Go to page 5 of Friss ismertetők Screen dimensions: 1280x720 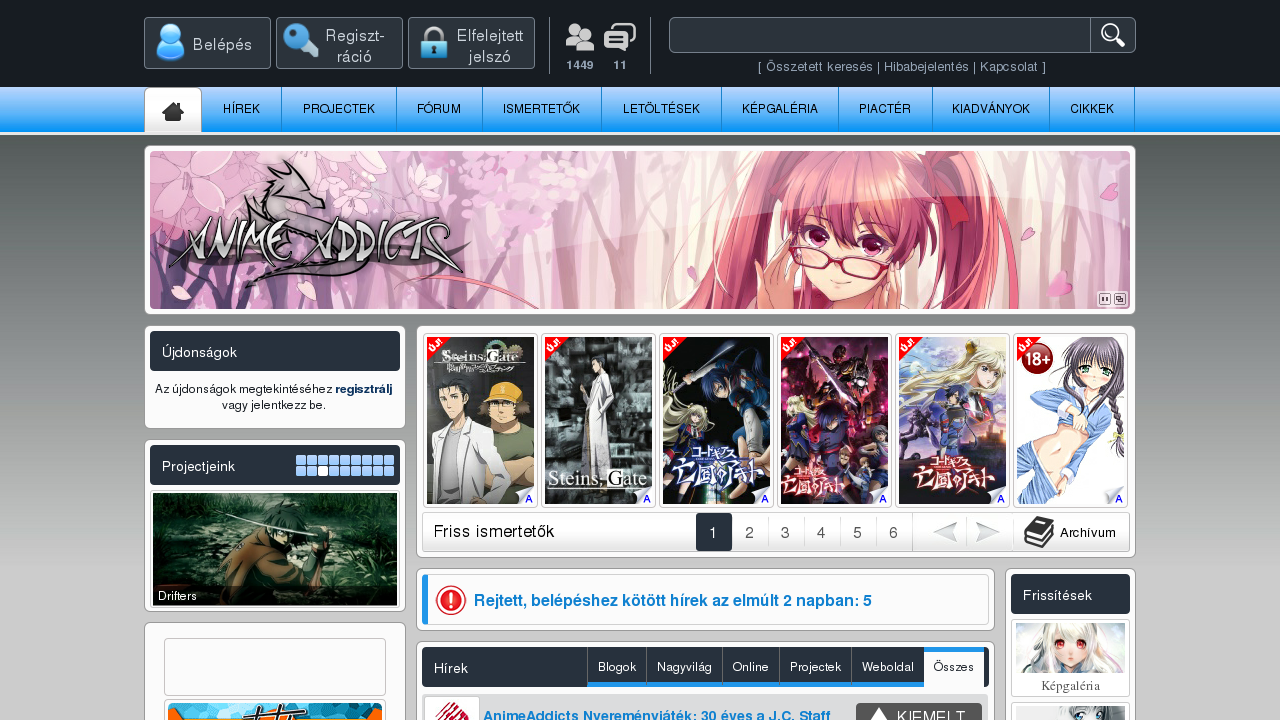pyautogui.click(x=858, y=532)
